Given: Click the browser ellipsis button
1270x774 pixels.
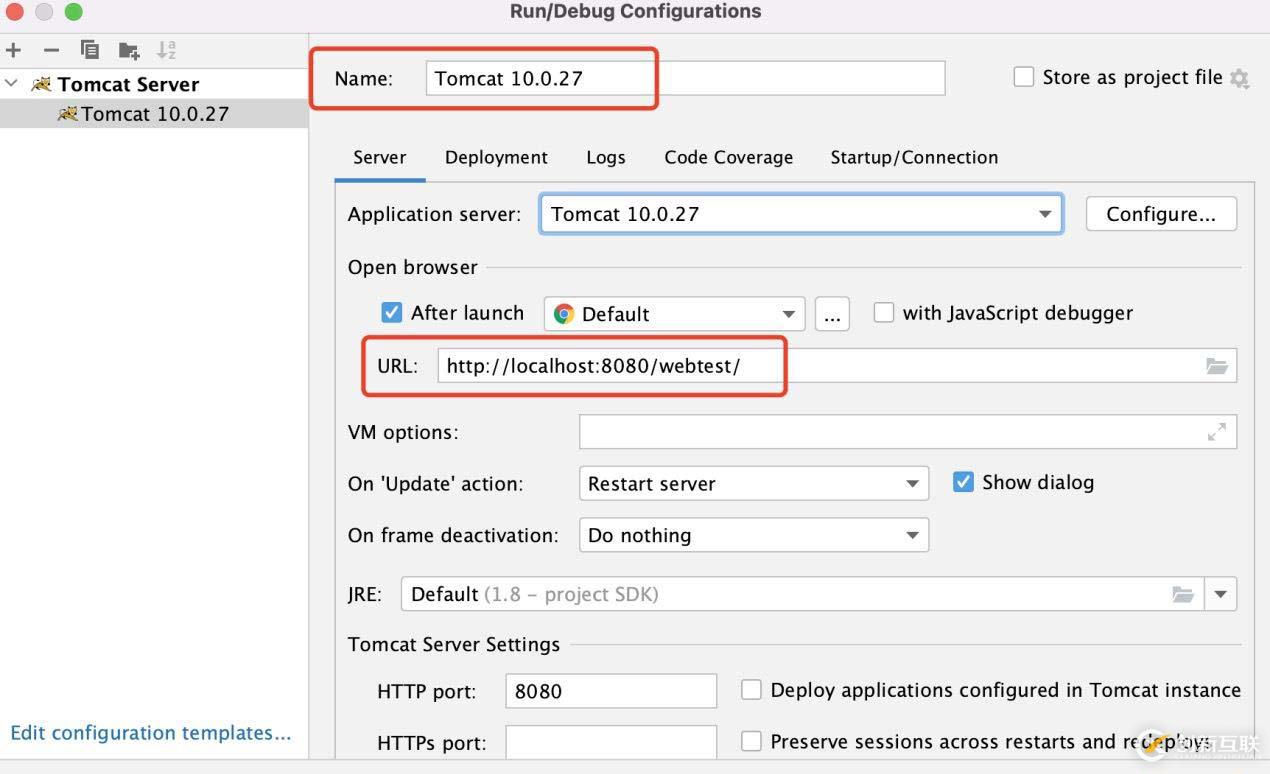Looking at the screenshot, I should click(x=832, y=314).
